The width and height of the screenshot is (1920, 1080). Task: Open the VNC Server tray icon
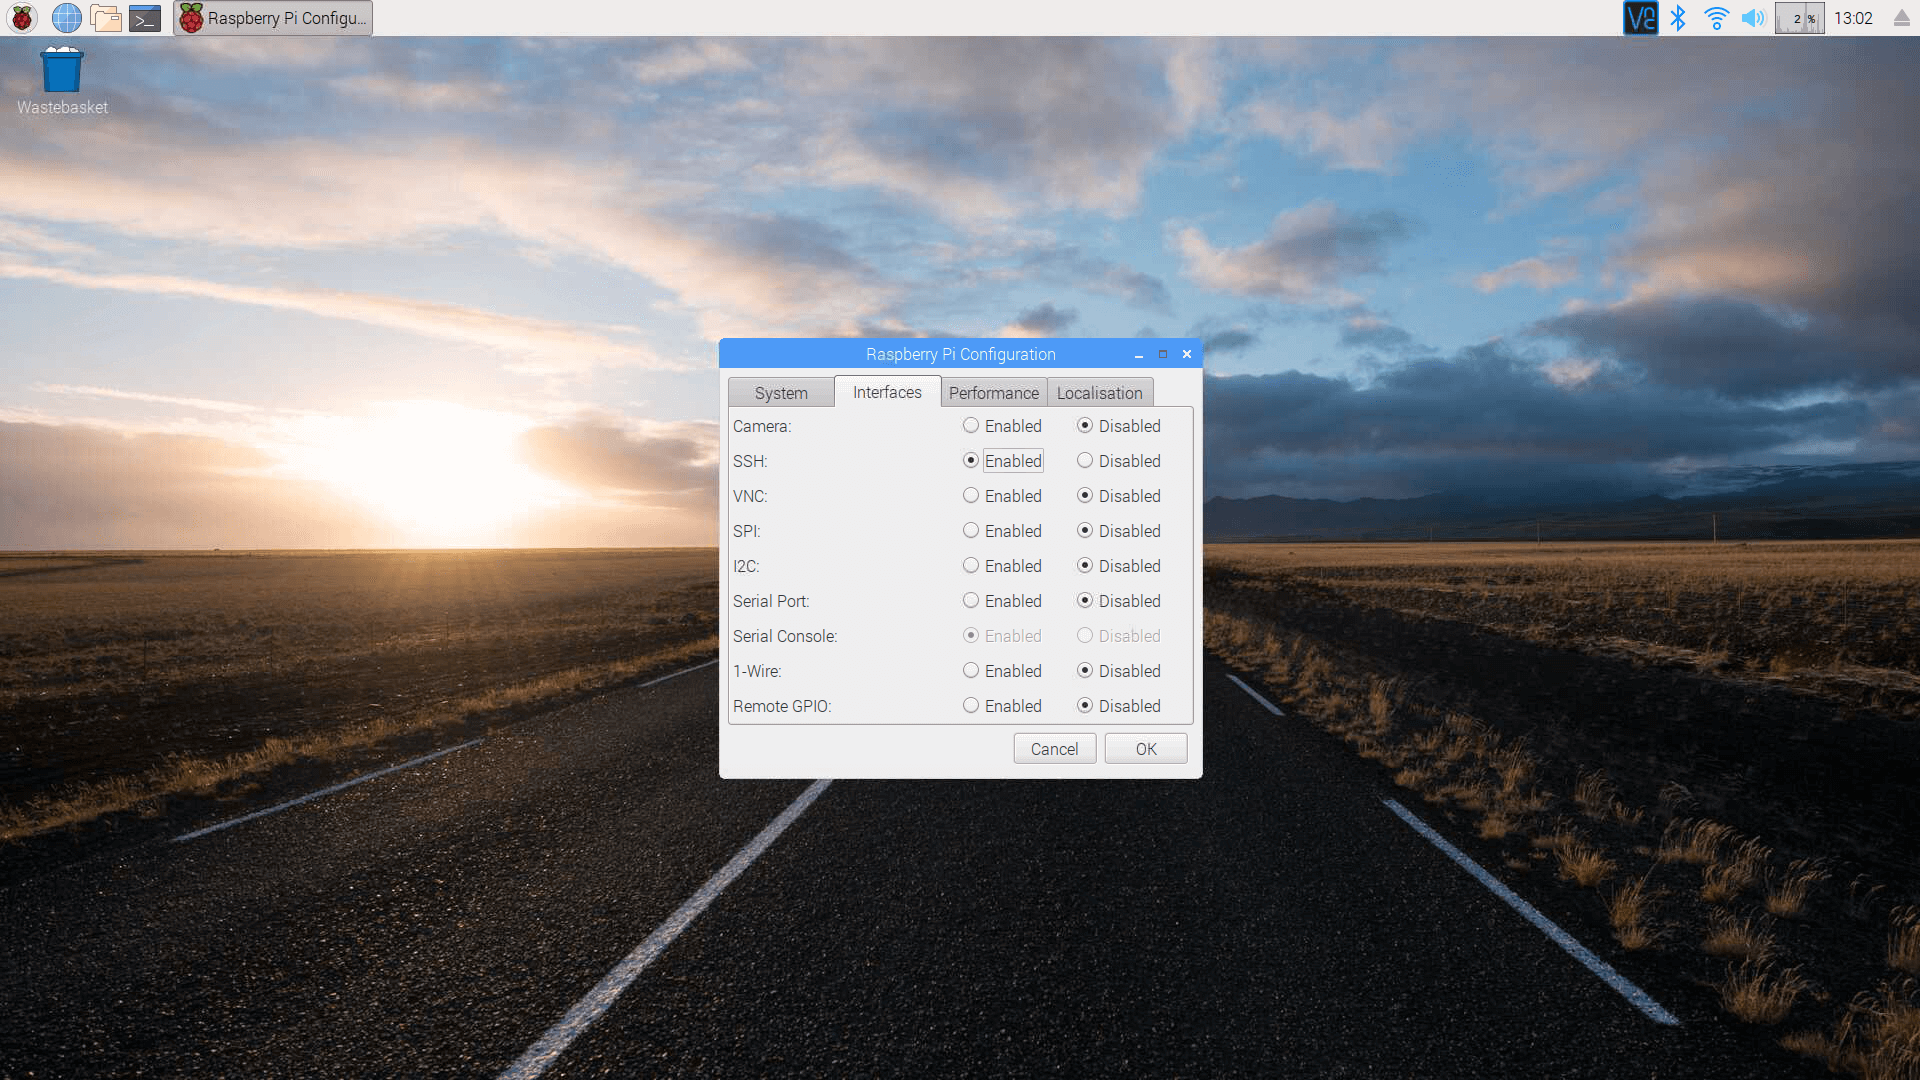[x=1640, y=18]
